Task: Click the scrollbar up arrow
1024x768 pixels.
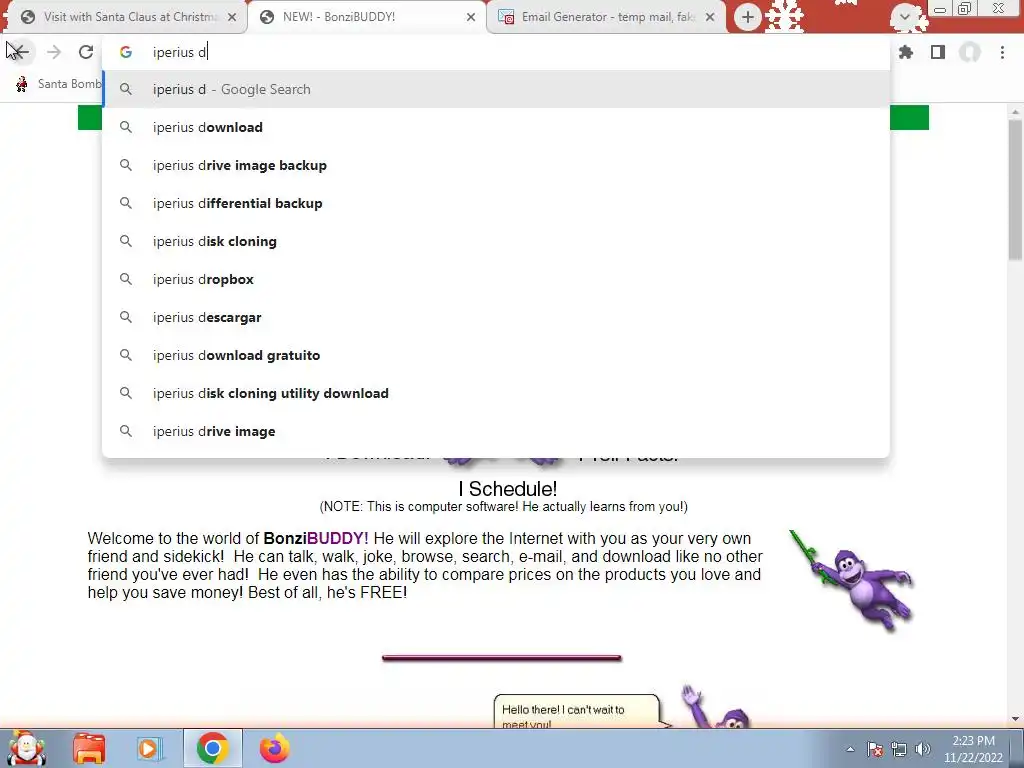Action: pyautogui.click(x=1015, y=112)
